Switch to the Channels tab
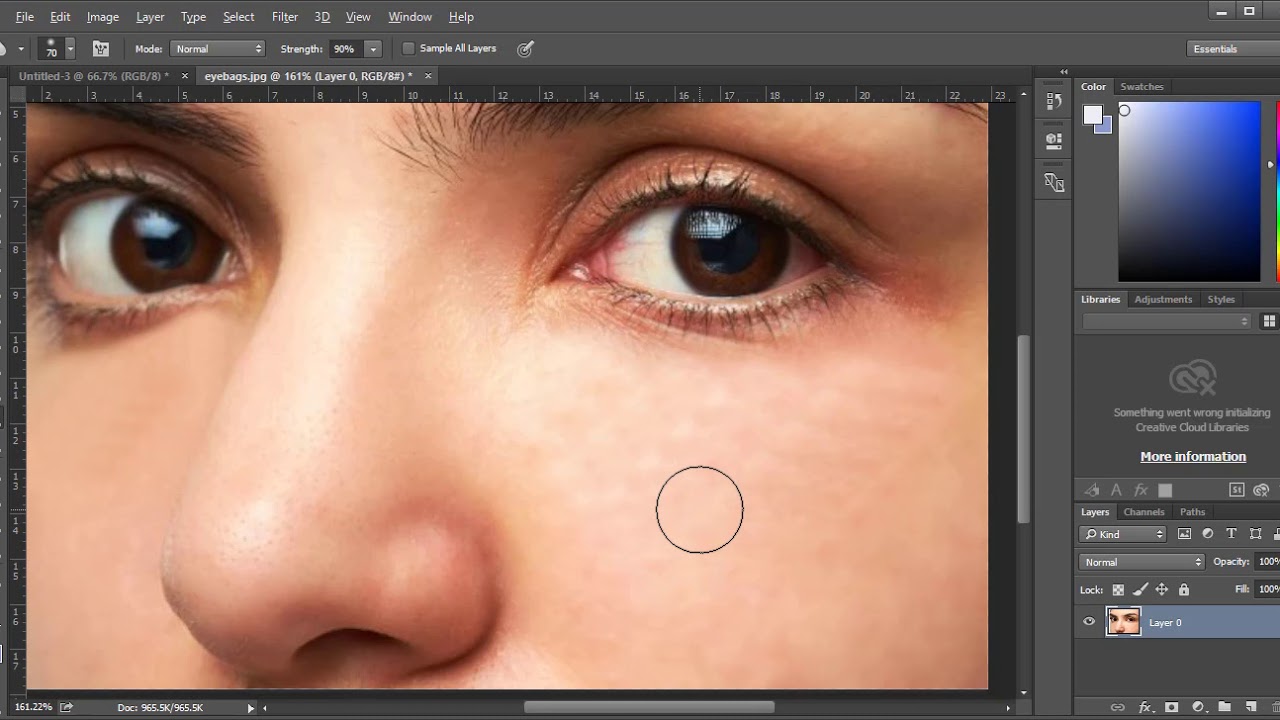 click(1143, 512)
